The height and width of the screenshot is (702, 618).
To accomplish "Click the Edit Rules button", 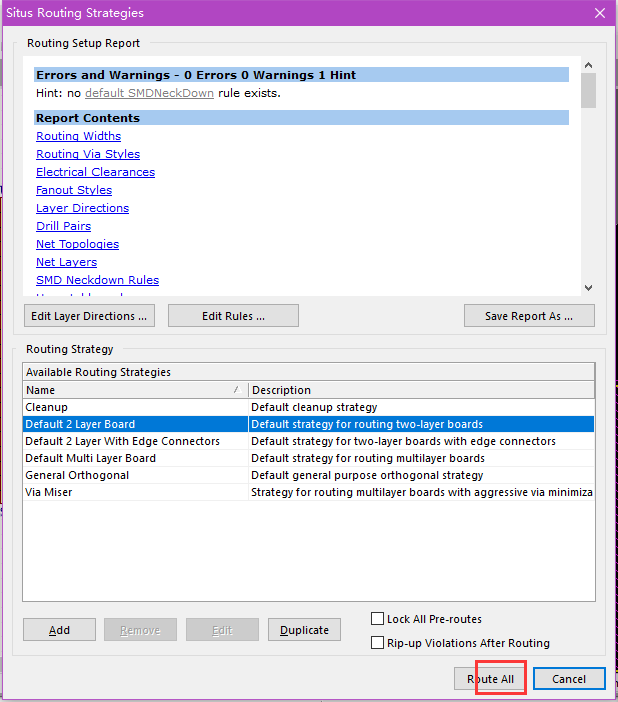I will pyautogui.click(x=233, y=316).
